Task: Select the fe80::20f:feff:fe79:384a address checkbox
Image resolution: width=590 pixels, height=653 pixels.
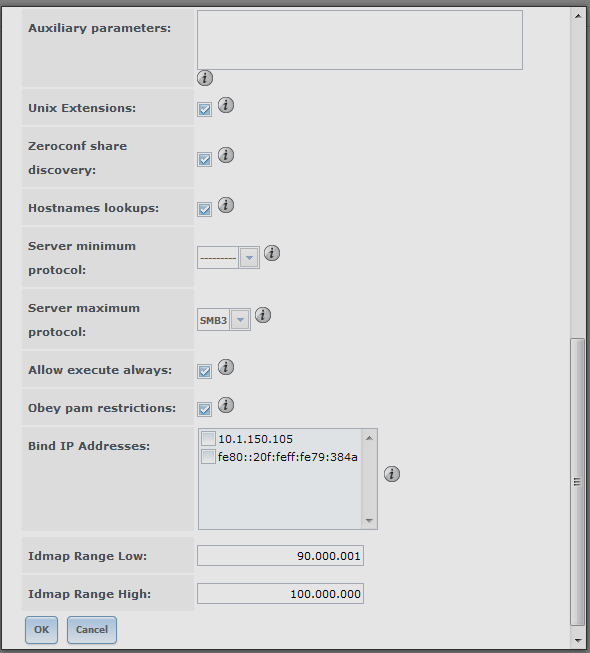Action: (208, 456)
